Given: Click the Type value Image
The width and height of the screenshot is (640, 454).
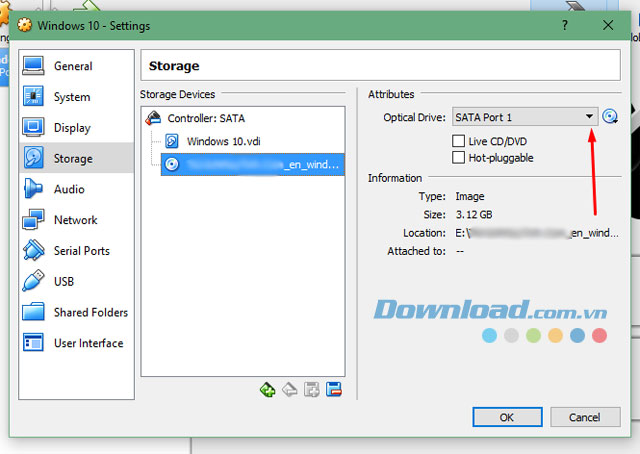Looking at the screenshot, I should point(470,196).
